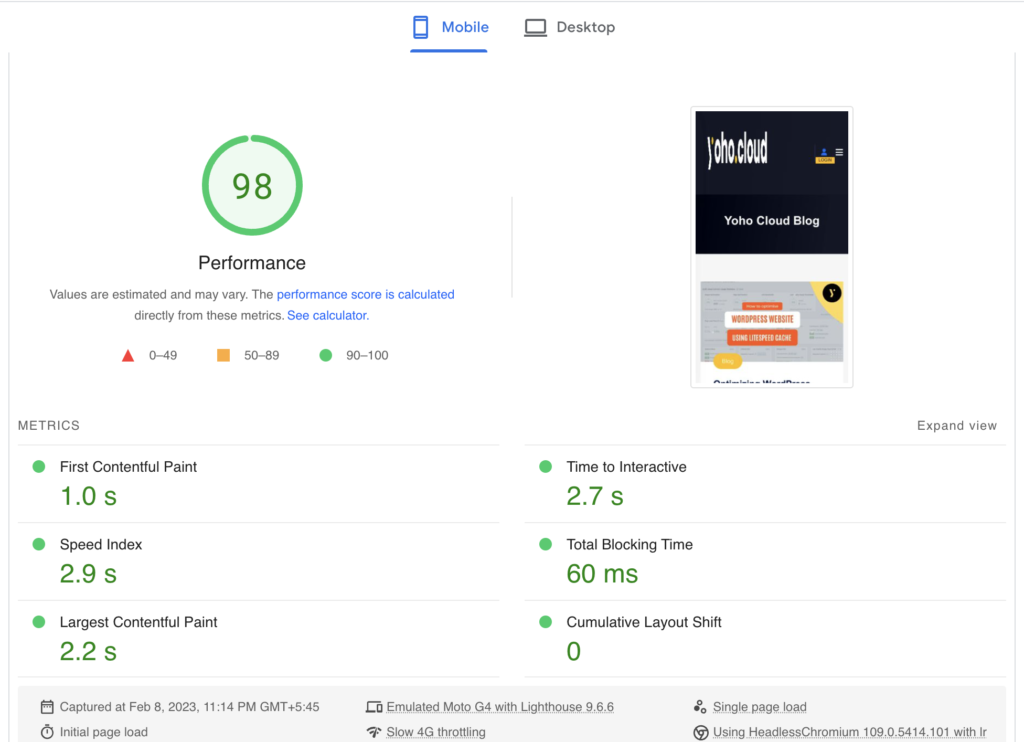Click the monitor icon beside the Desktop label

[535, 27]
